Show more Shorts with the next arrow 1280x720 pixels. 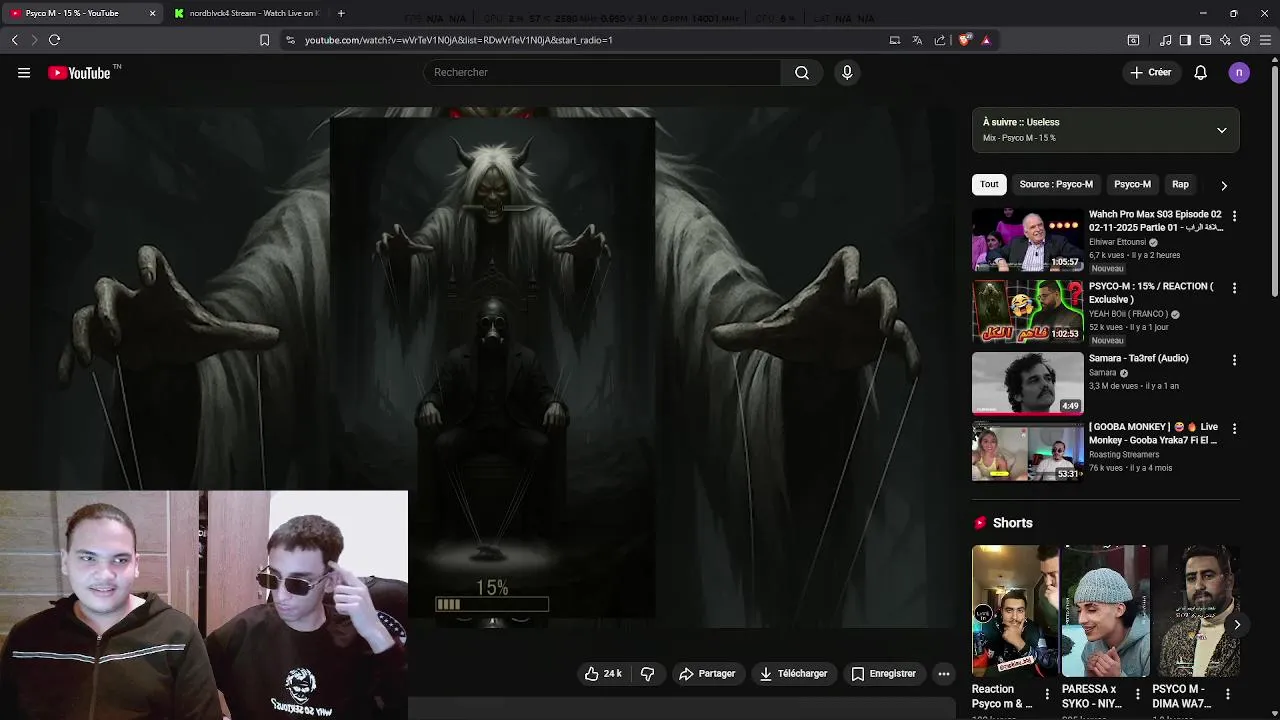1237,625
